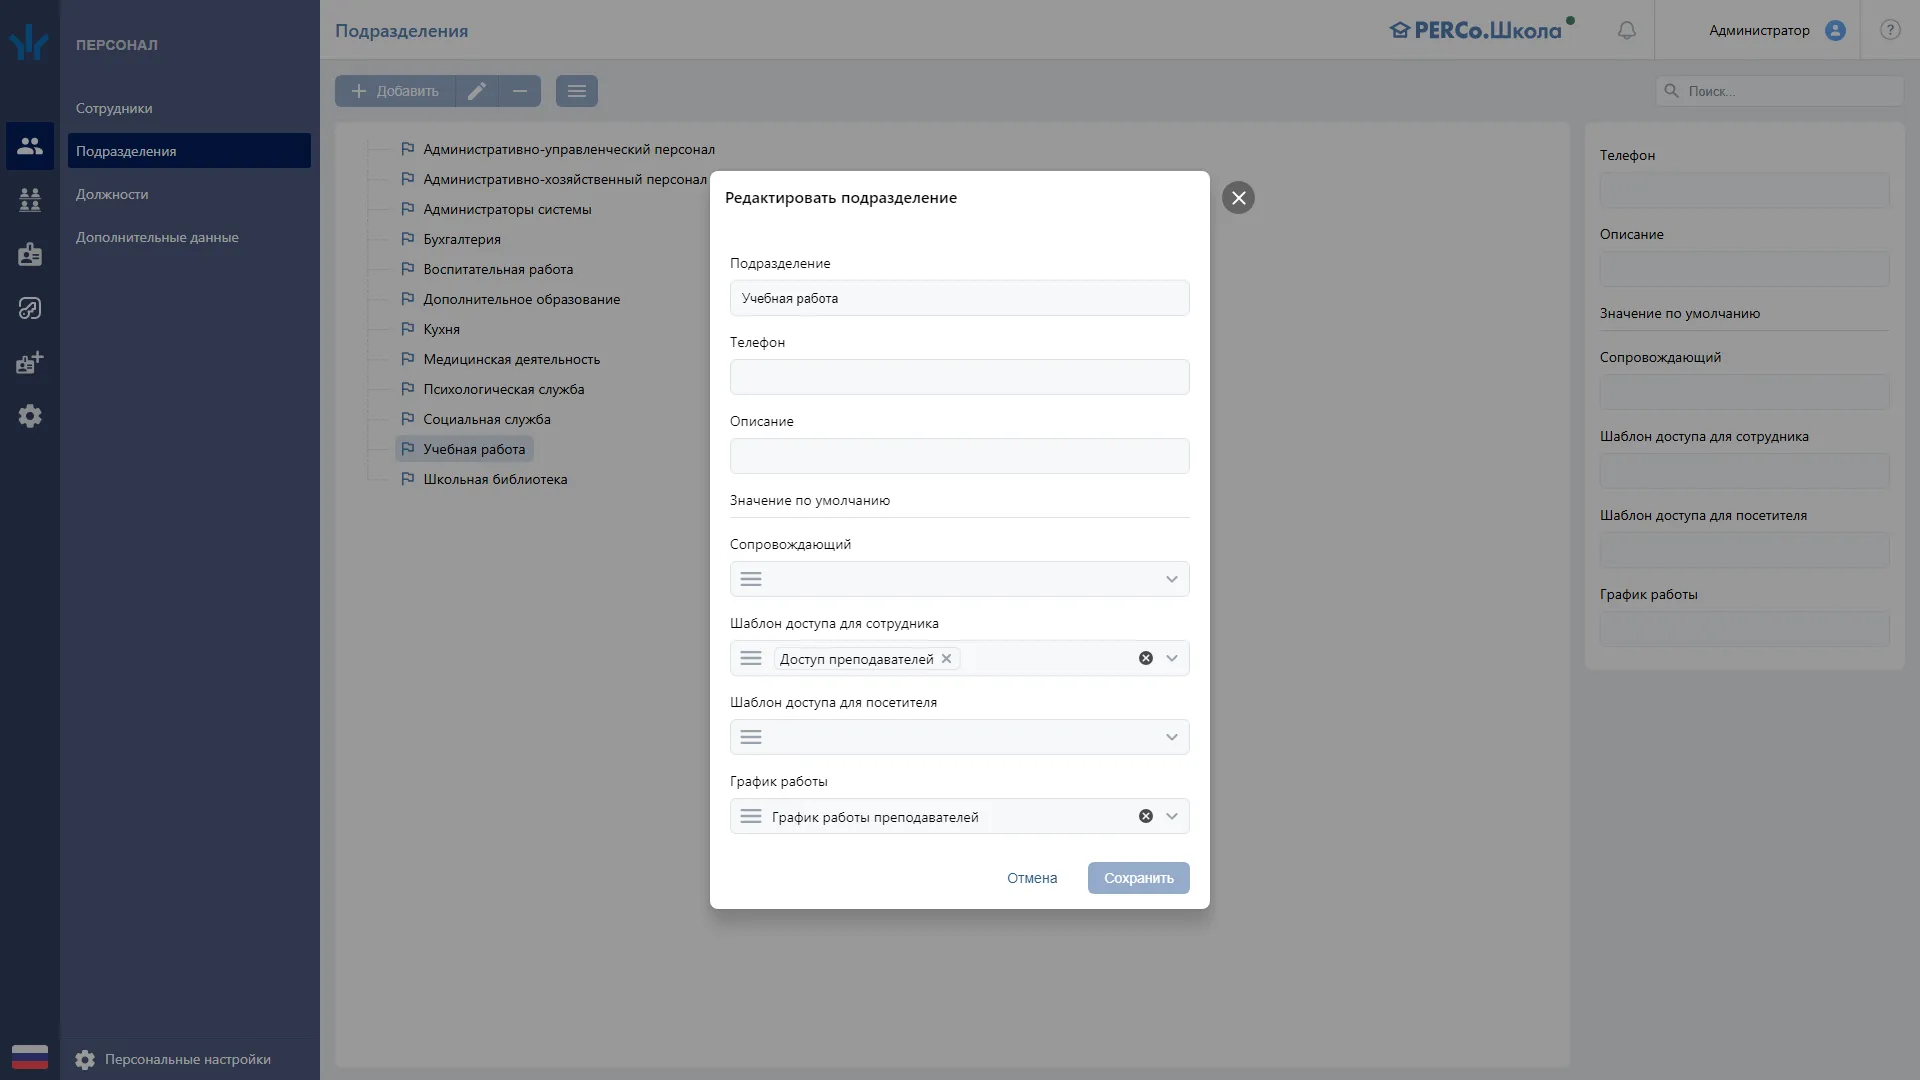
Task: Open the list icon in Сопровождающий field
Action: point(751,579)
